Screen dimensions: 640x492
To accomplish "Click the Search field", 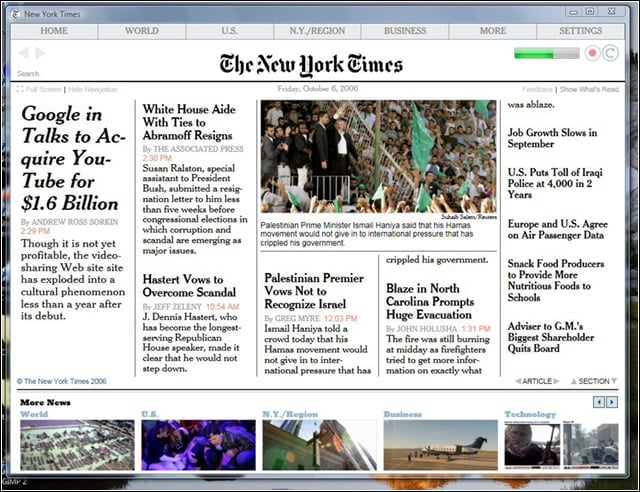I will (28, 73).
